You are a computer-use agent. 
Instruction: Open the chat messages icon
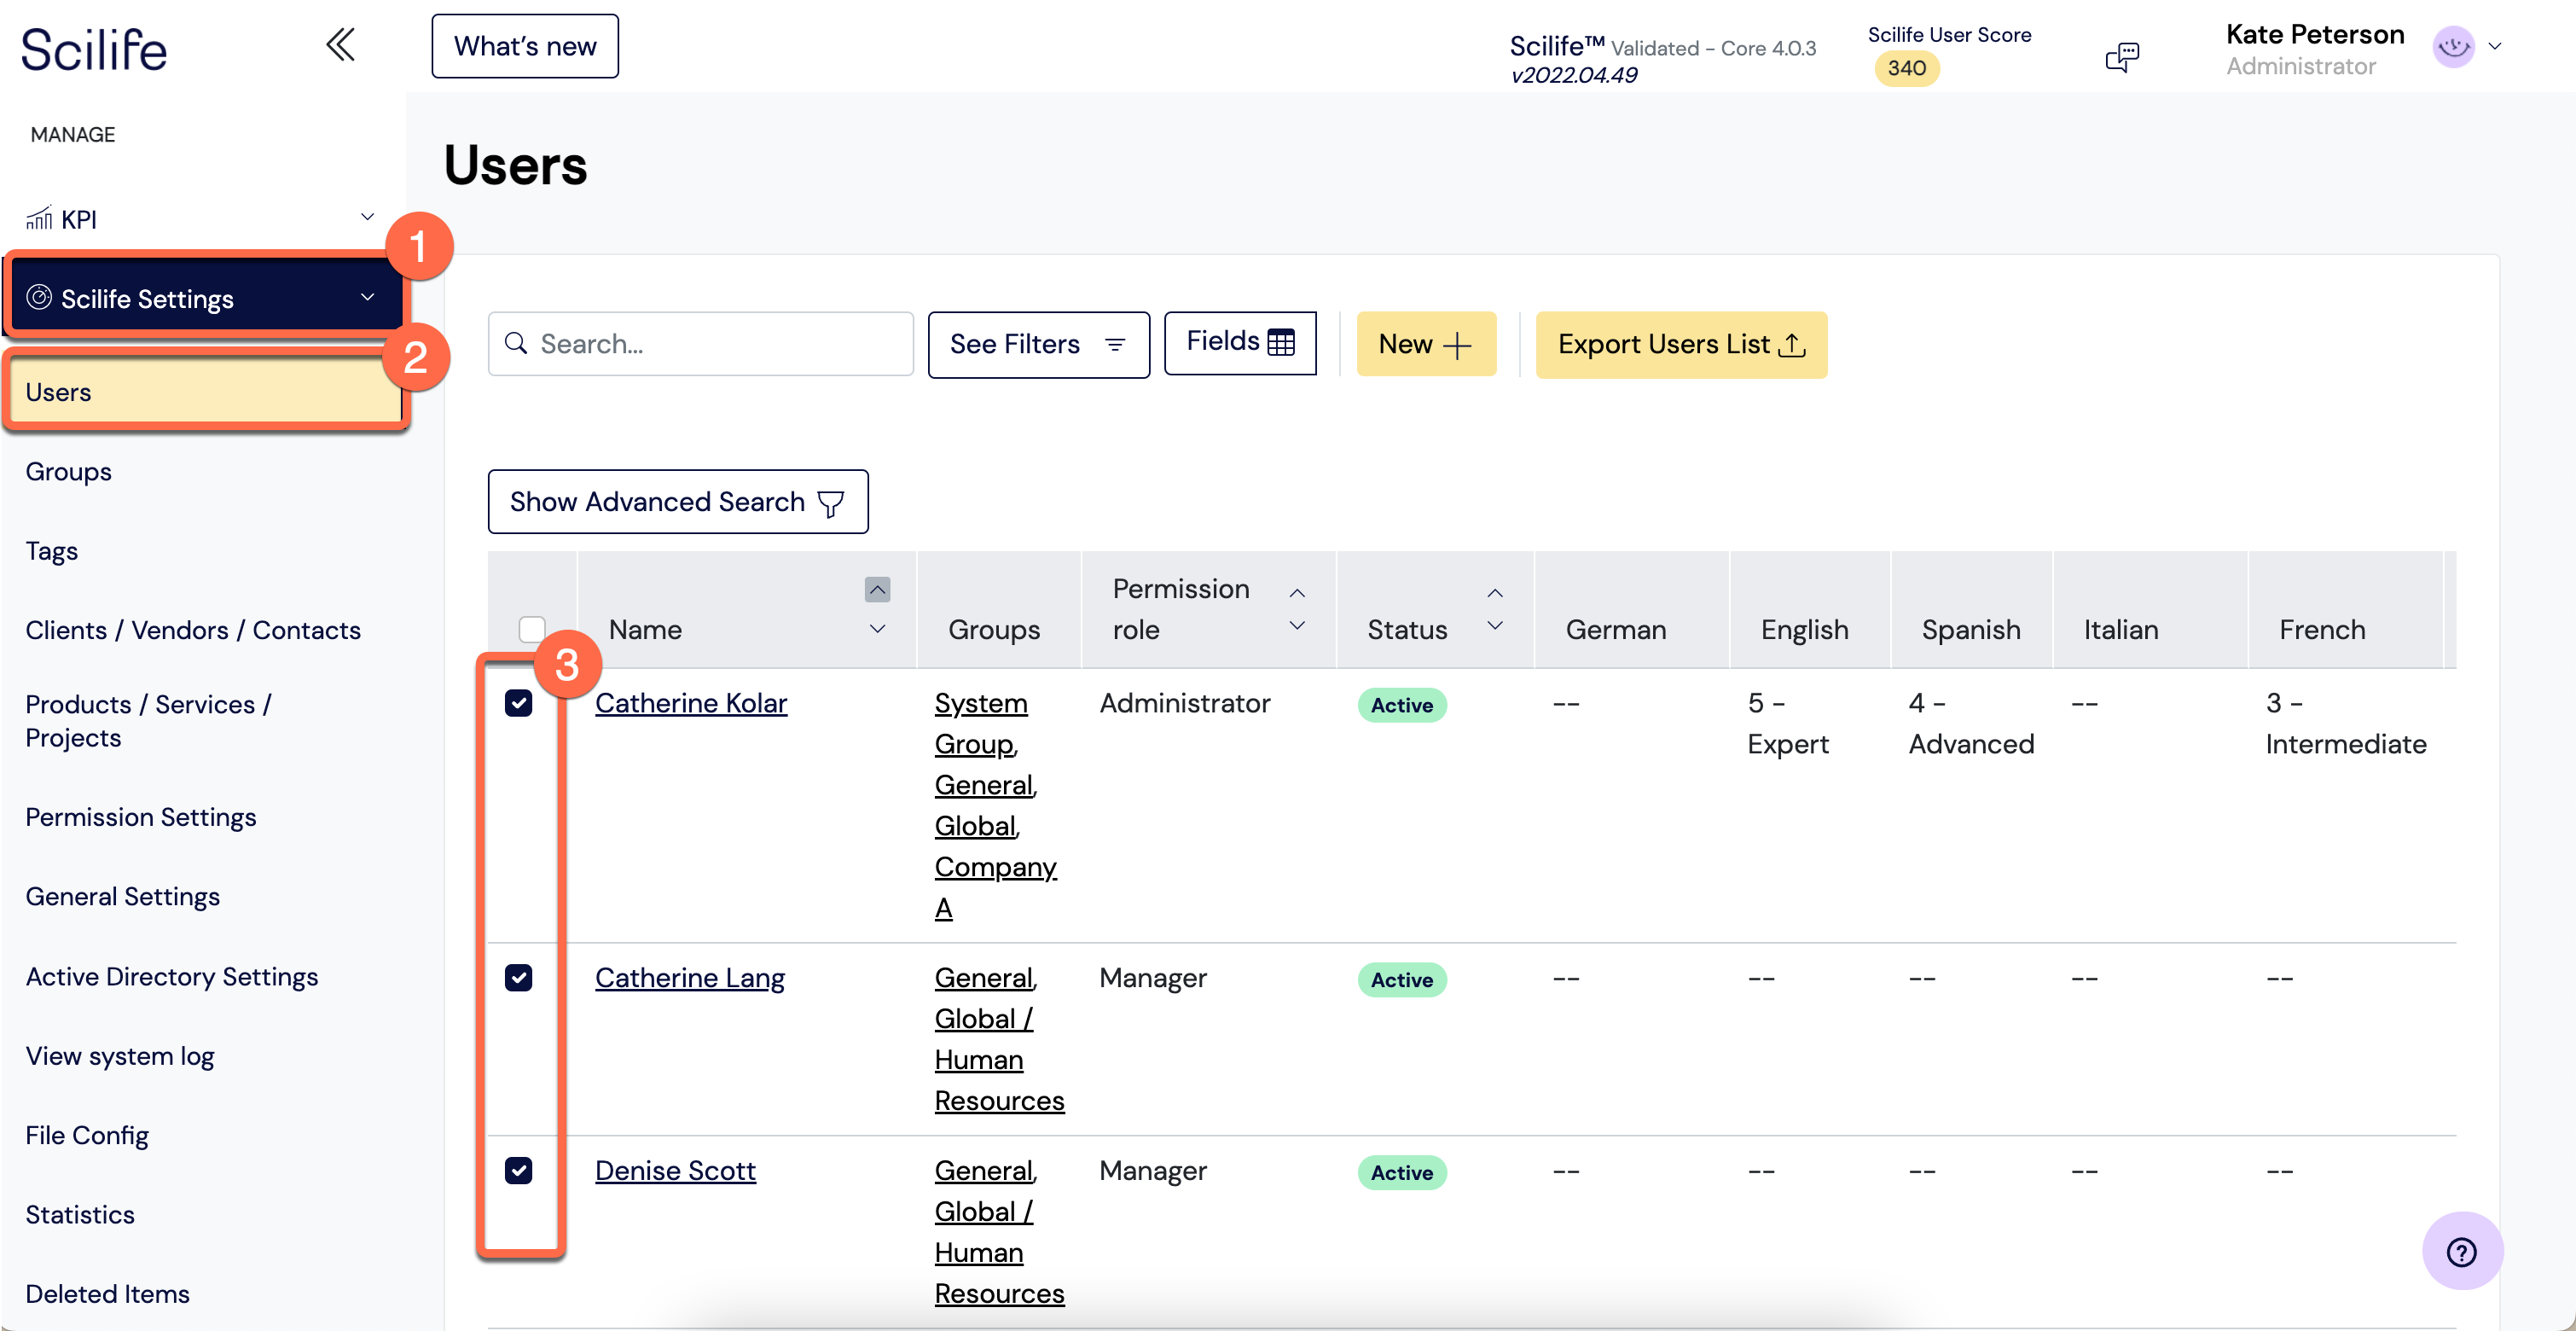(2122, 57)
